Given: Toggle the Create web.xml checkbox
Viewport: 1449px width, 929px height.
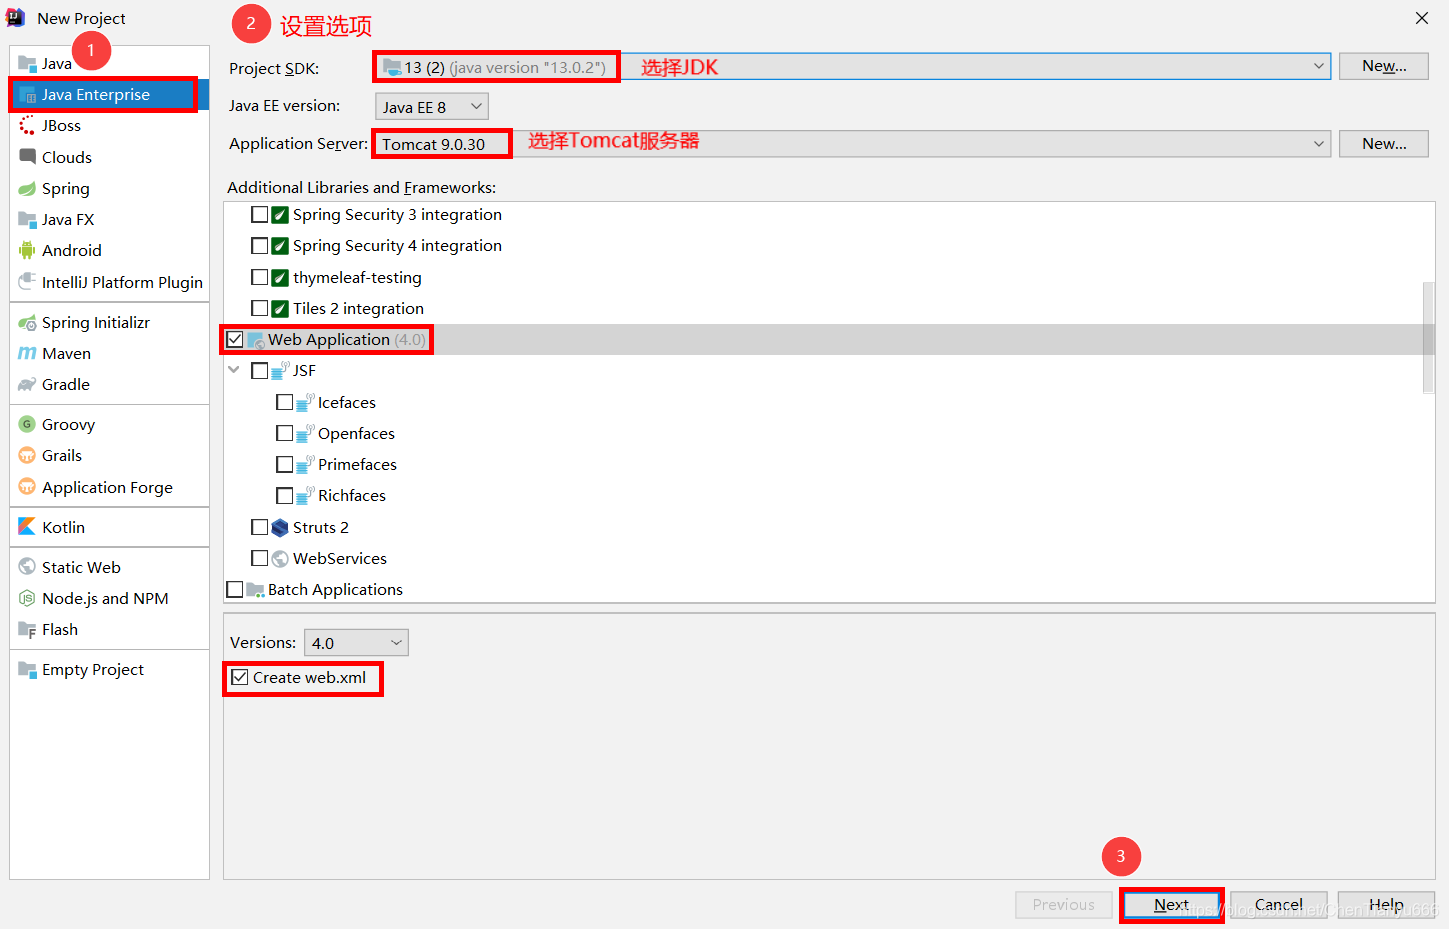Looking at the screenshot, I should coord(240,678).
